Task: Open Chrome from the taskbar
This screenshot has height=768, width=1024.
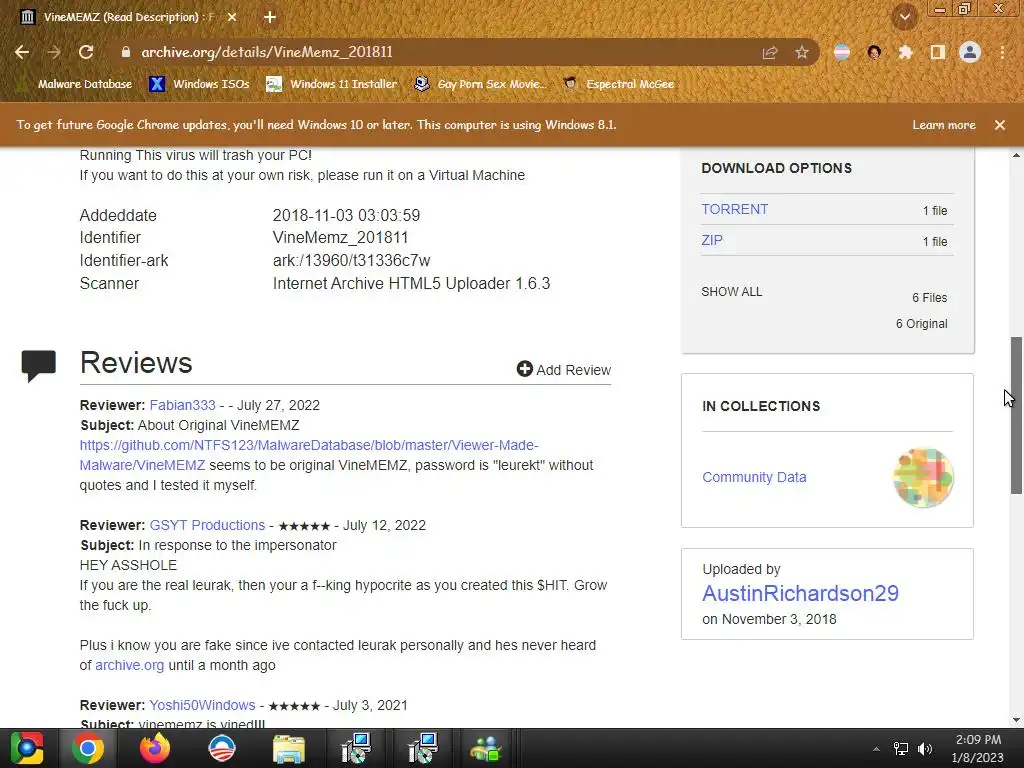Action: [88, 748]
